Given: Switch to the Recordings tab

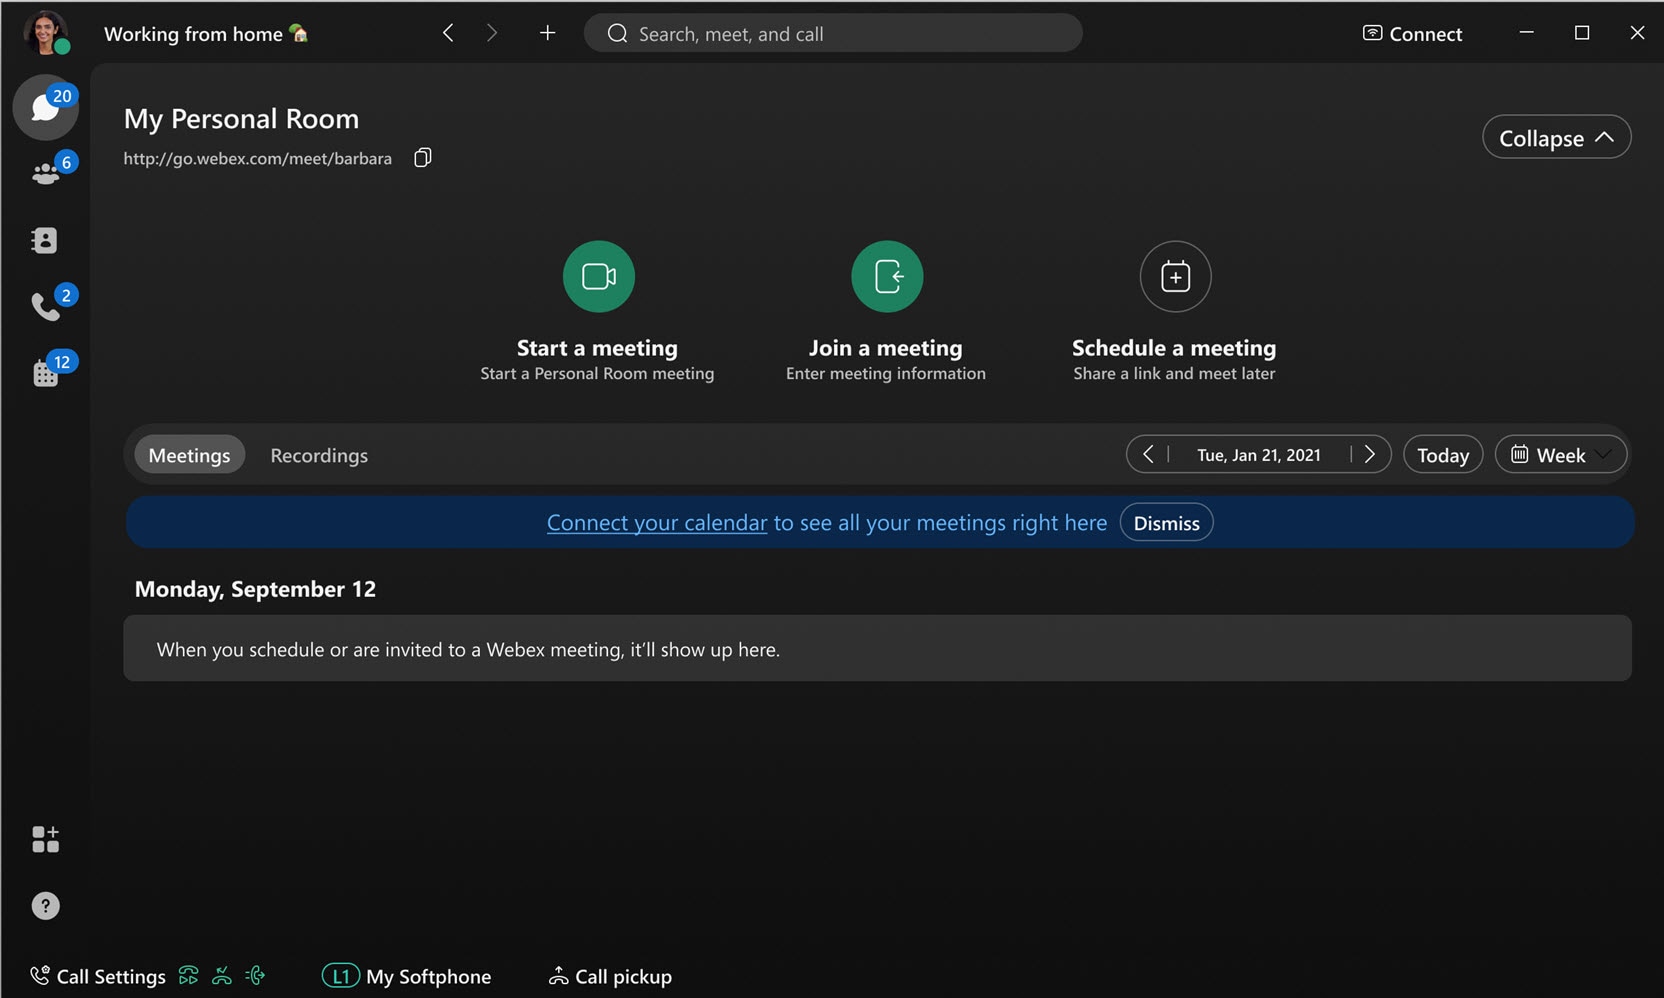Looking at the screenshot, I should click(319, 455).
